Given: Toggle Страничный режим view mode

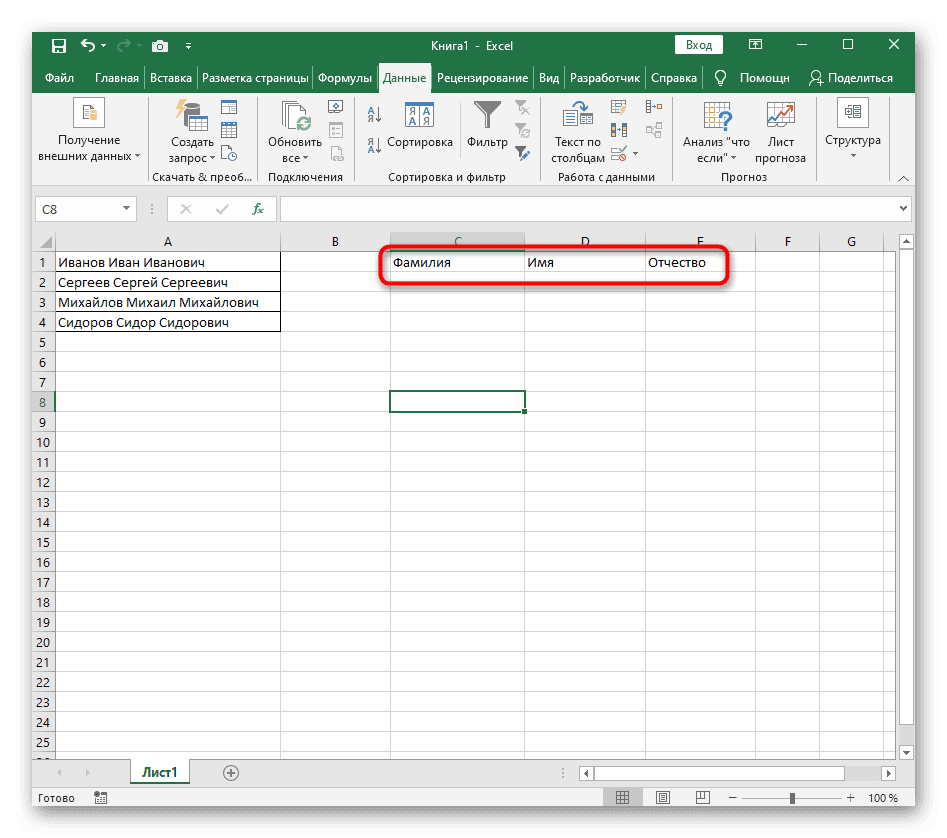Looking at the screenshot, I should [702, 797].
